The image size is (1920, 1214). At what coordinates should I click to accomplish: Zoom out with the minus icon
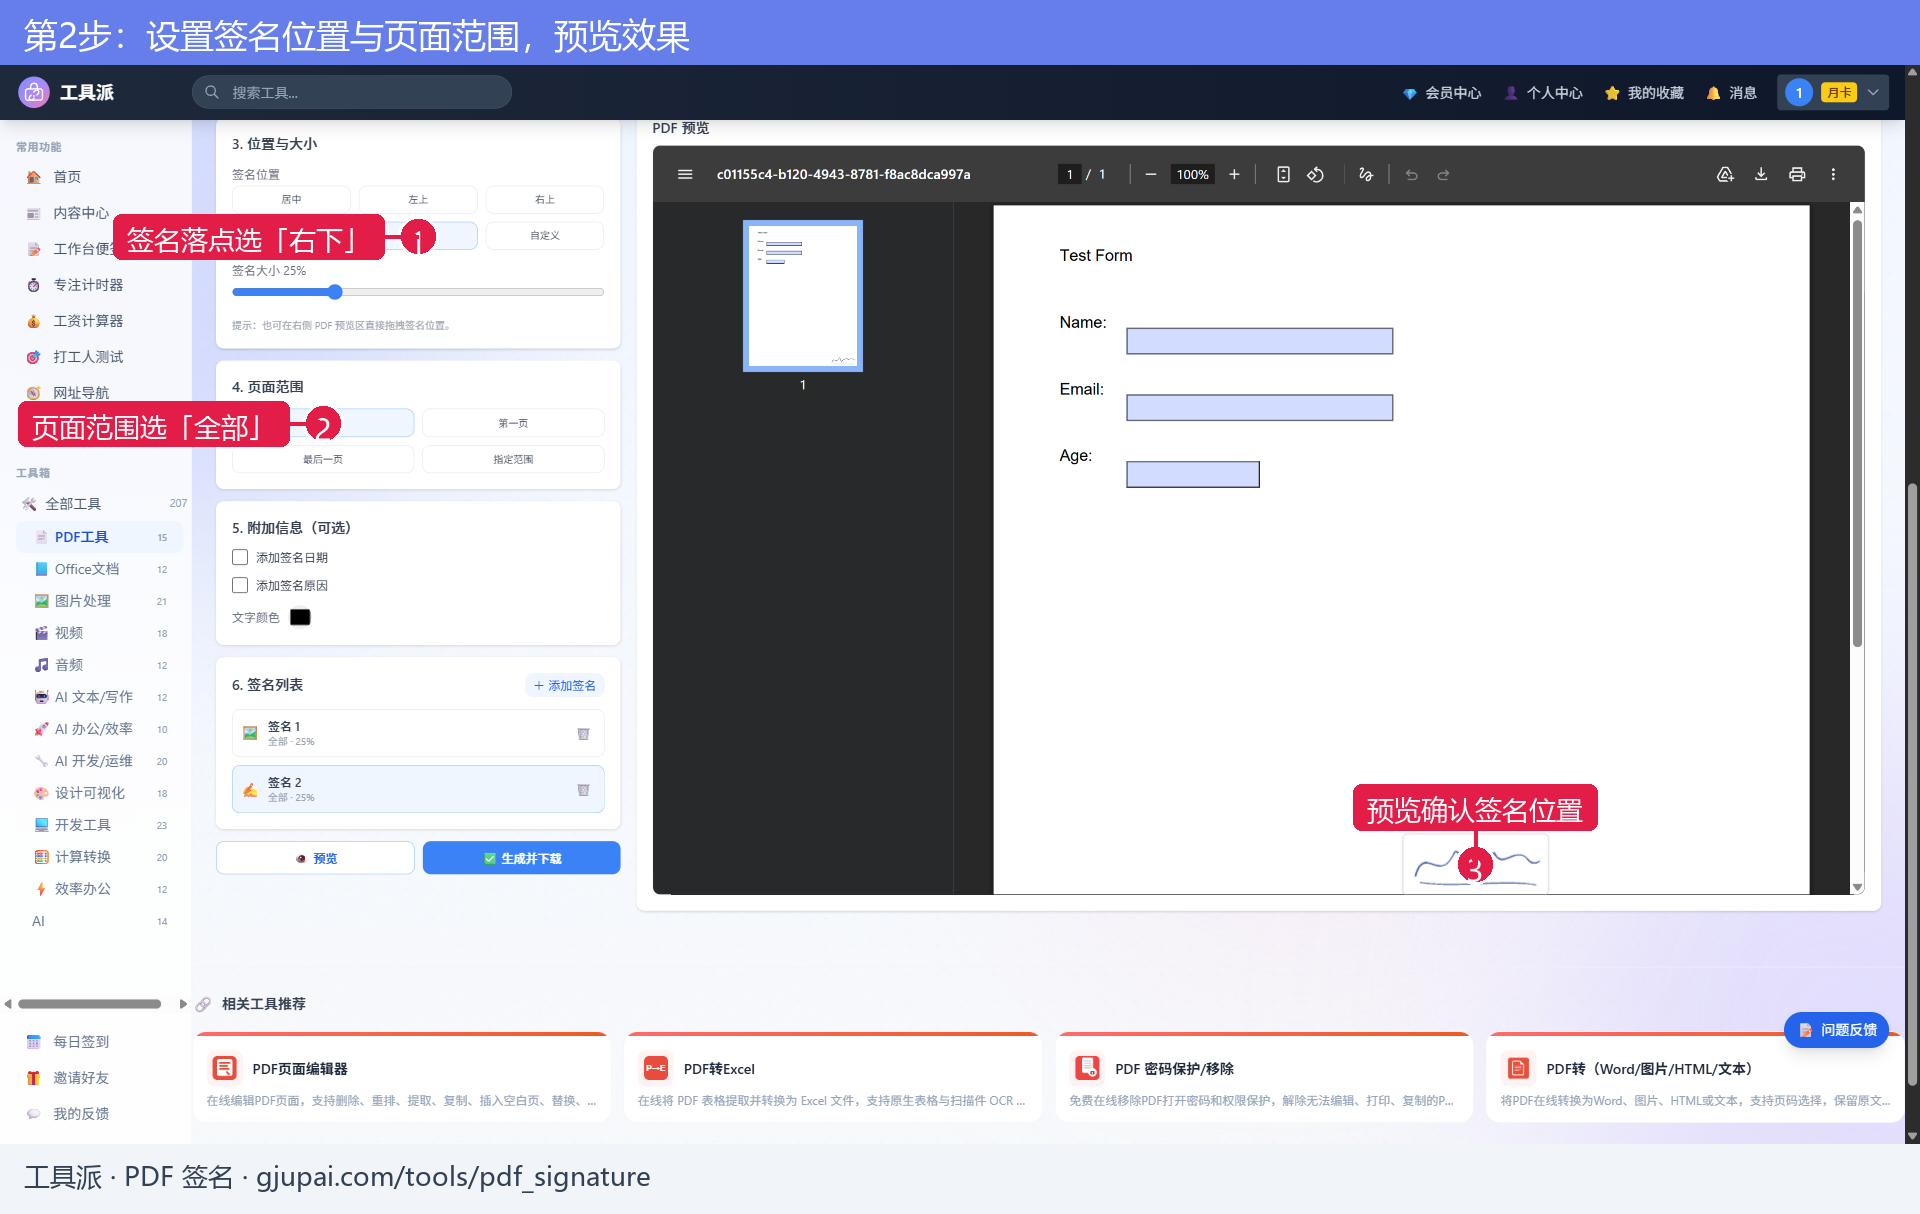[x=1151, y=174]
